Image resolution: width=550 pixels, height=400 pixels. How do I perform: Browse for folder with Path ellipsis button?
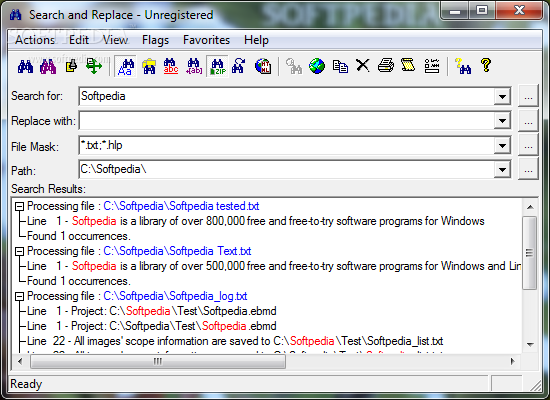[x=528, y=170]
